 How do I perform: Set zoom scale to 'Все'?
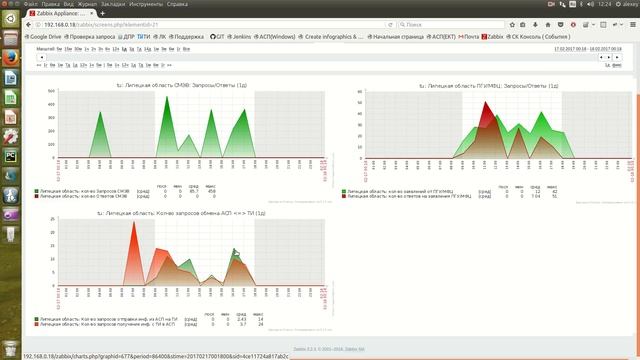click(186, 49)
